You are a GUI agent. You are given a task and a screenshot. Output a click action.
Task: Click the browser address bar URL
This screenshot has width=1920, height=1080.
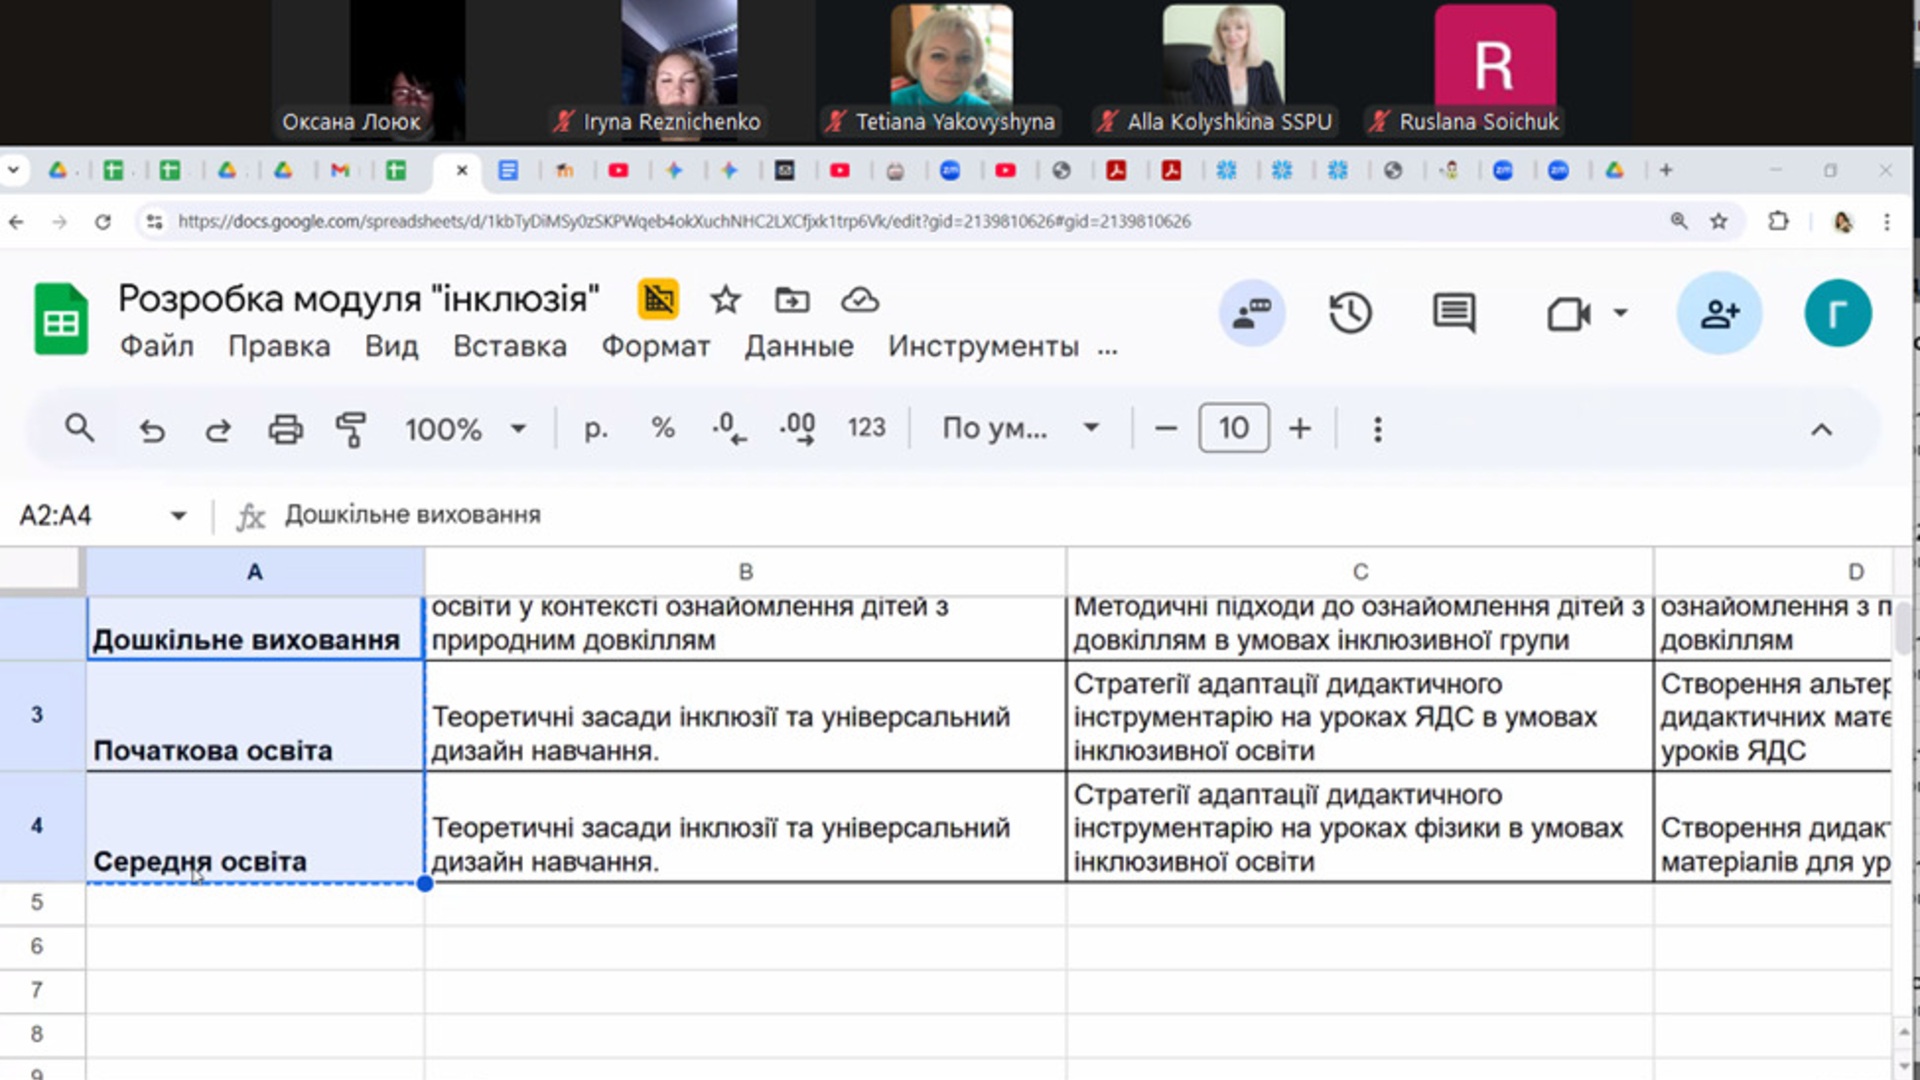pos(684,222)
